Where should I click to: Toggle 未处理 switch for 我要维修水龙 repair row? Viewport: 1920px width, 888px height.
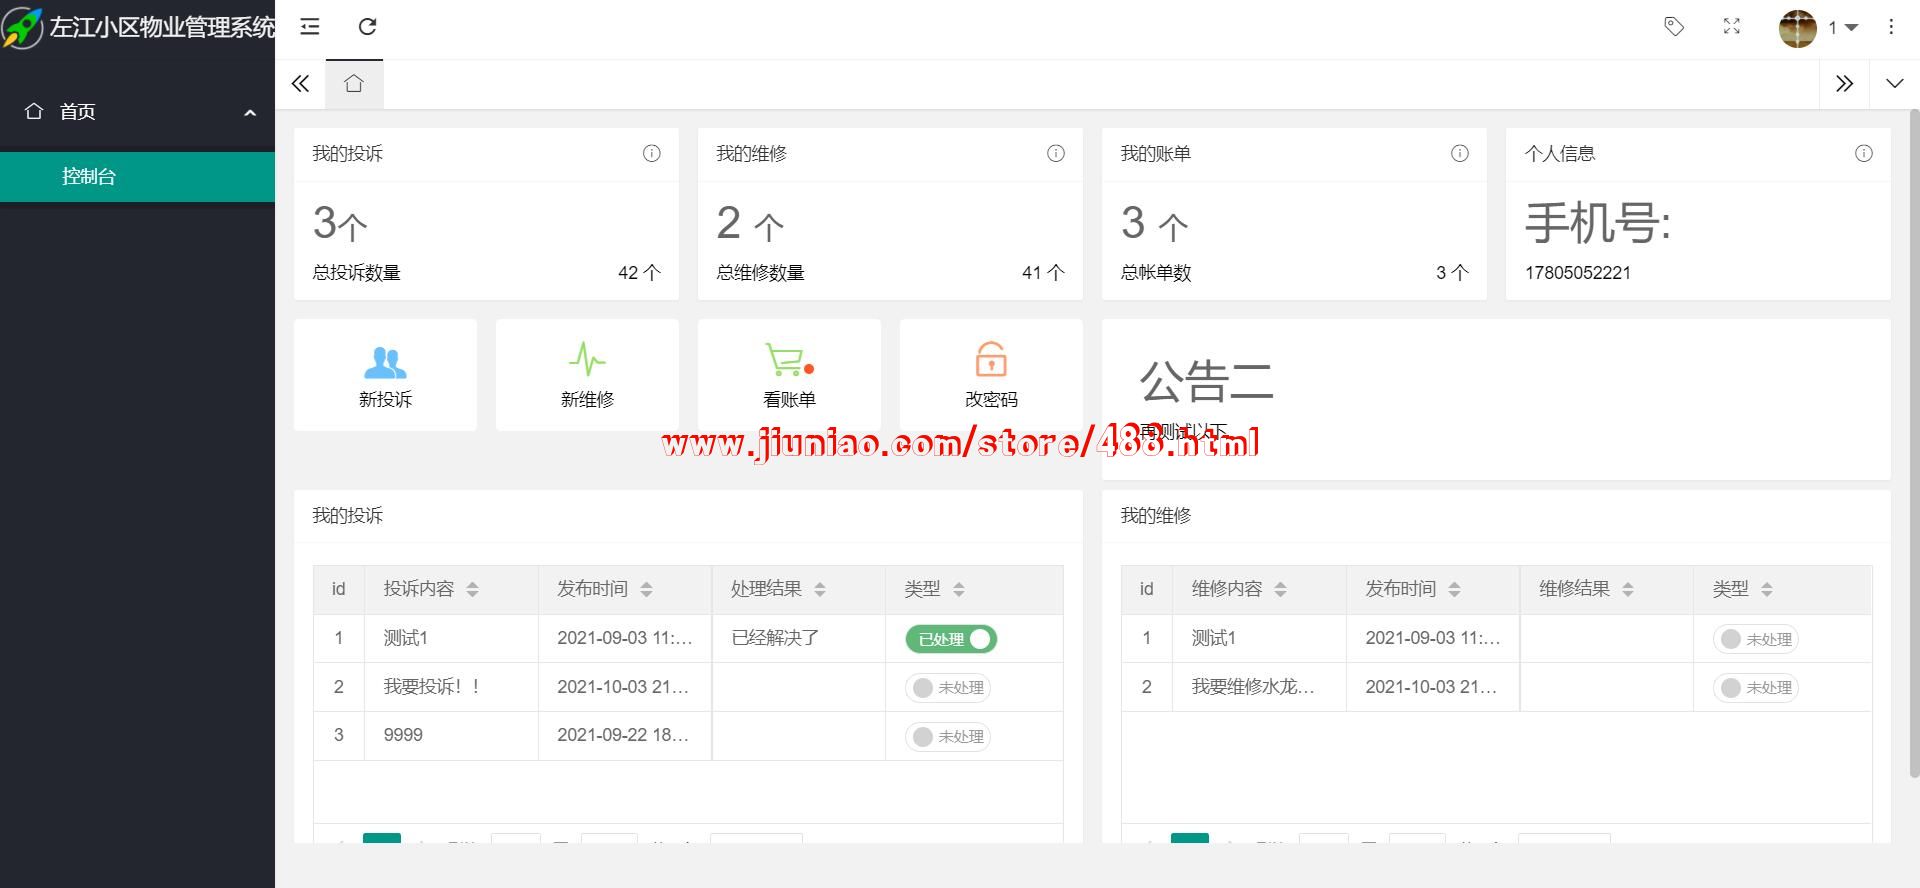1755,688
